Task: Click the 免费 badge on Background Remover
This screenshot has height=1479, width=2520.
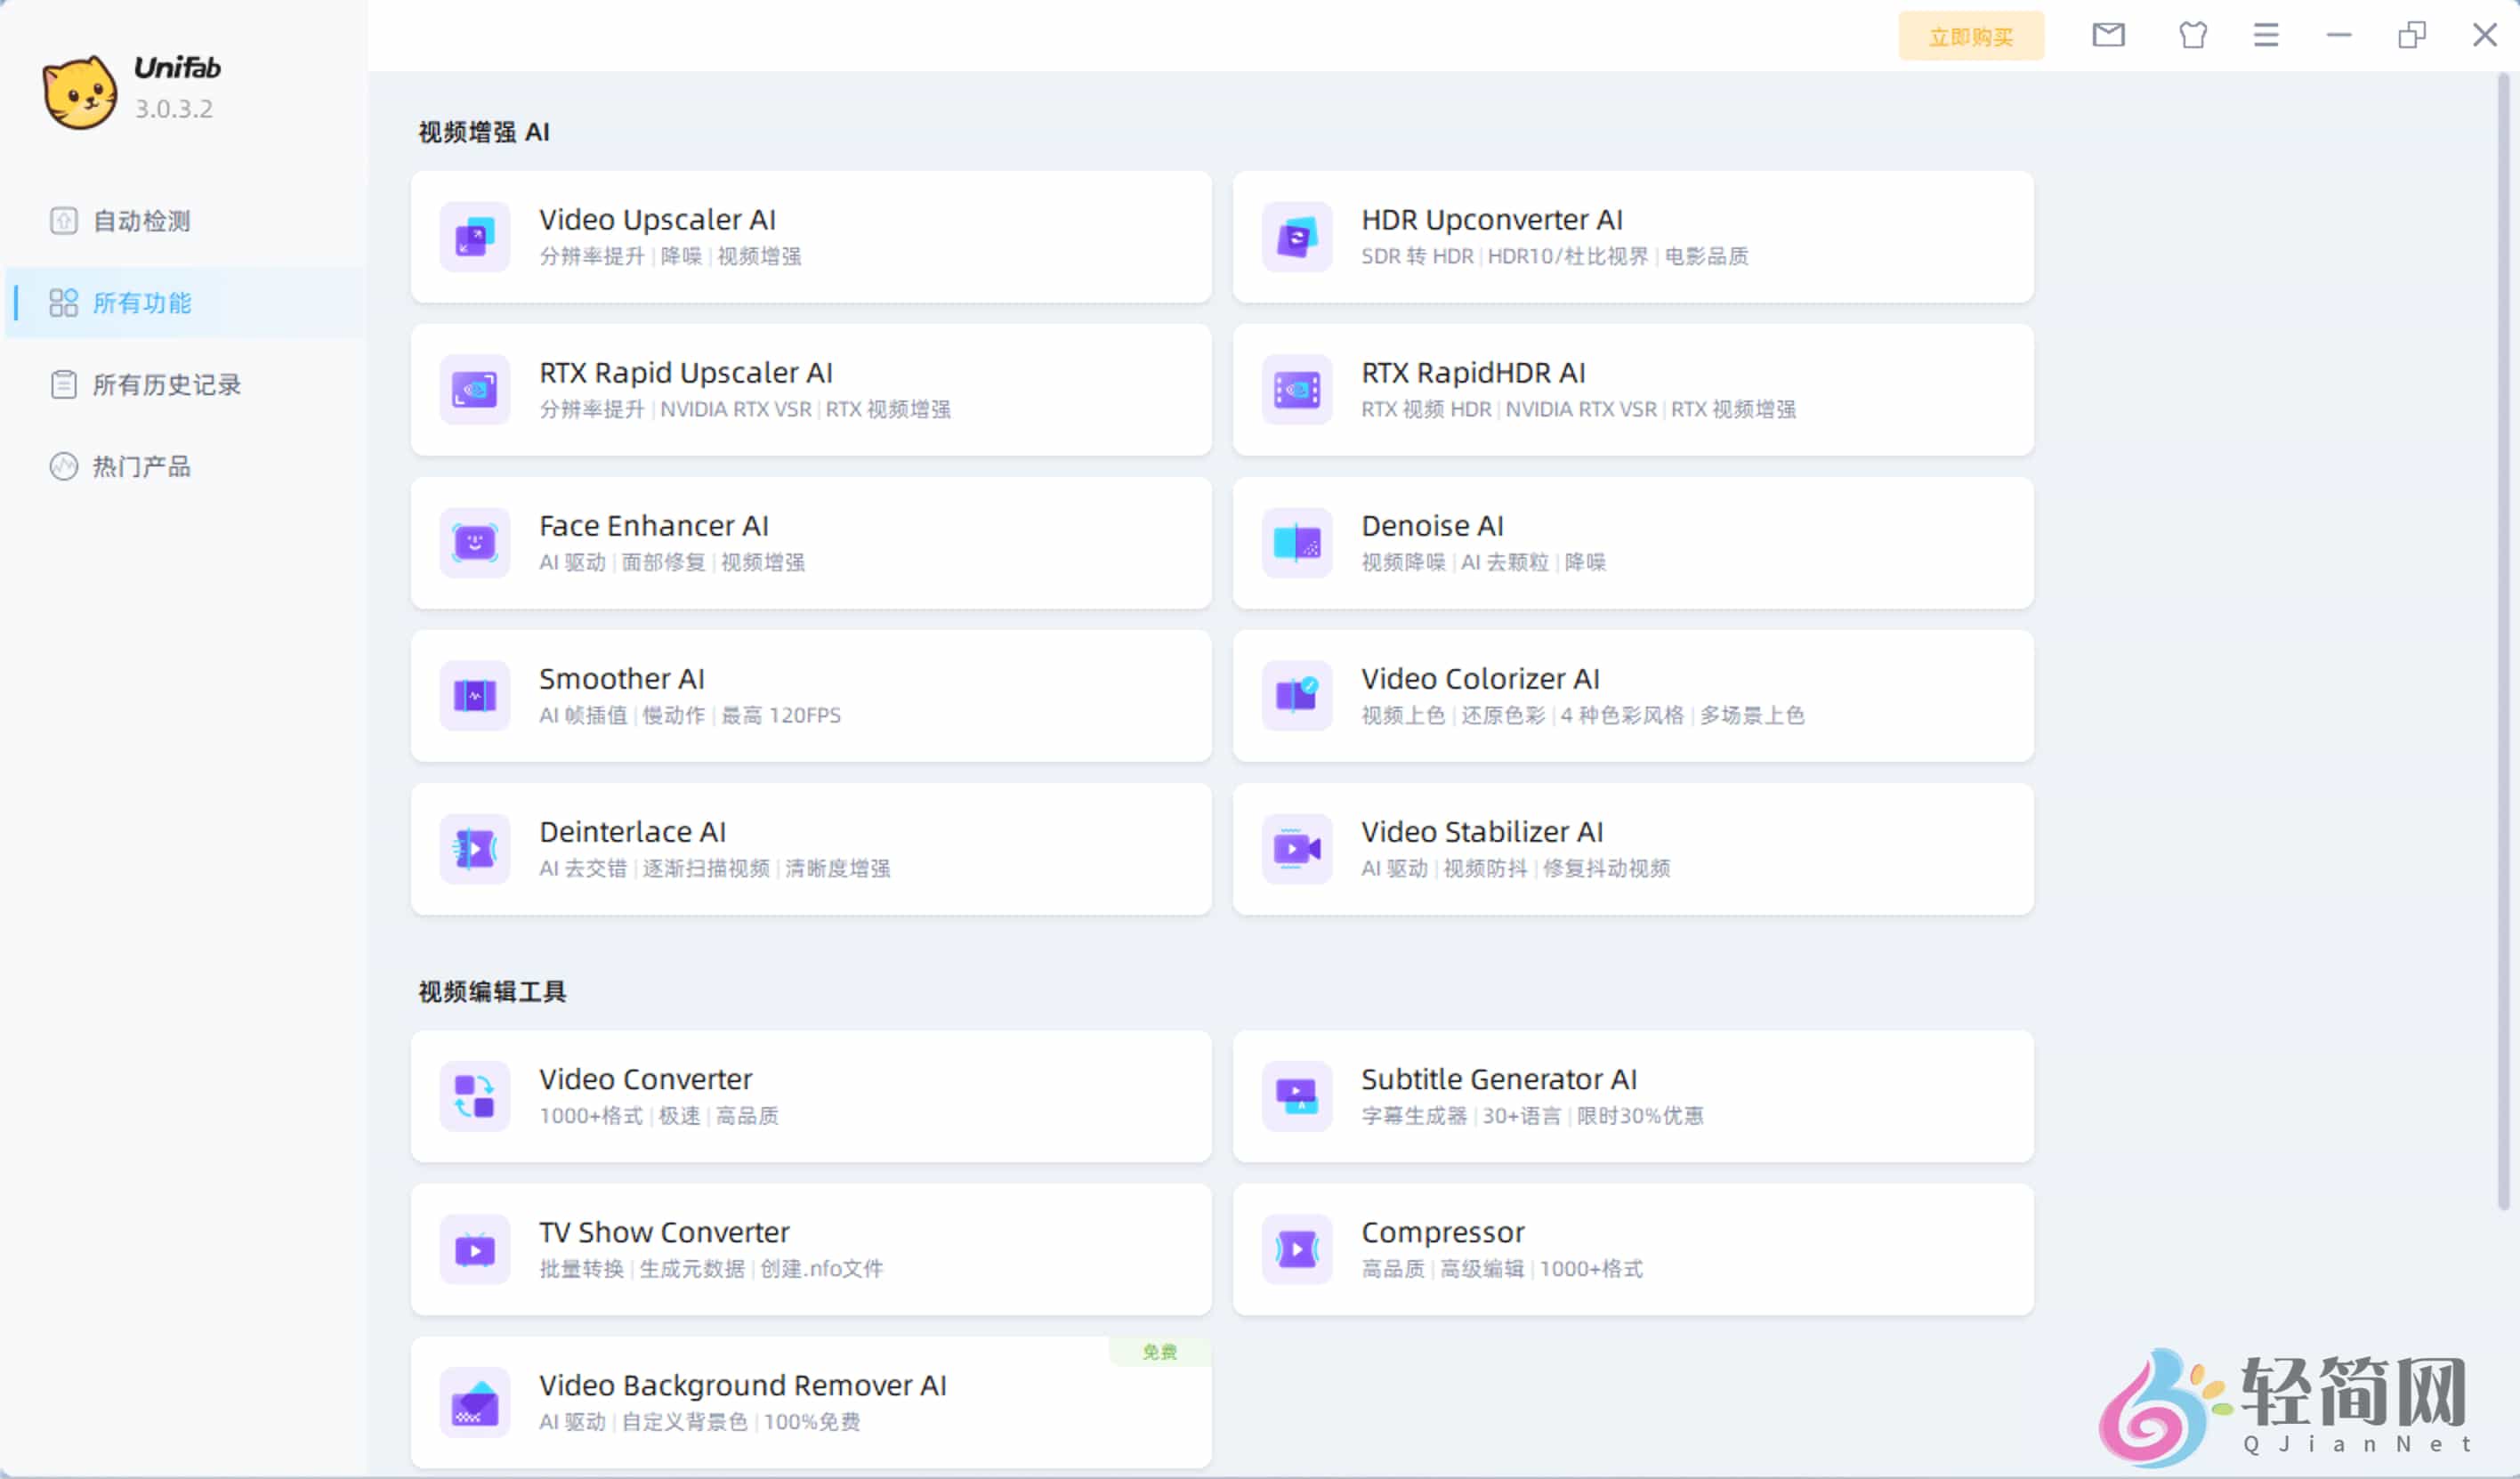Action: tap(1160, 1352)
